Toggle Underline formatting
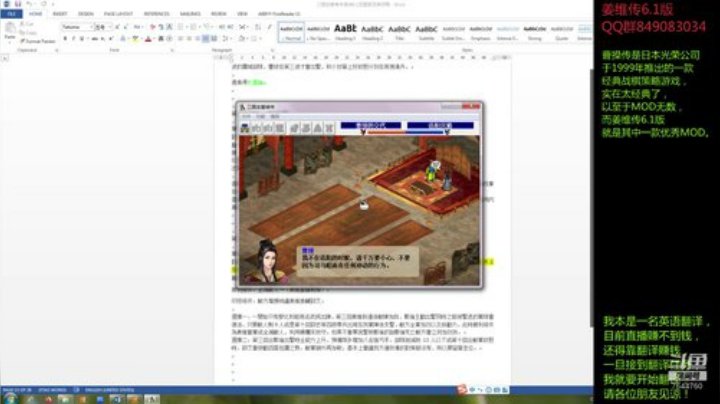 point(82,39)
